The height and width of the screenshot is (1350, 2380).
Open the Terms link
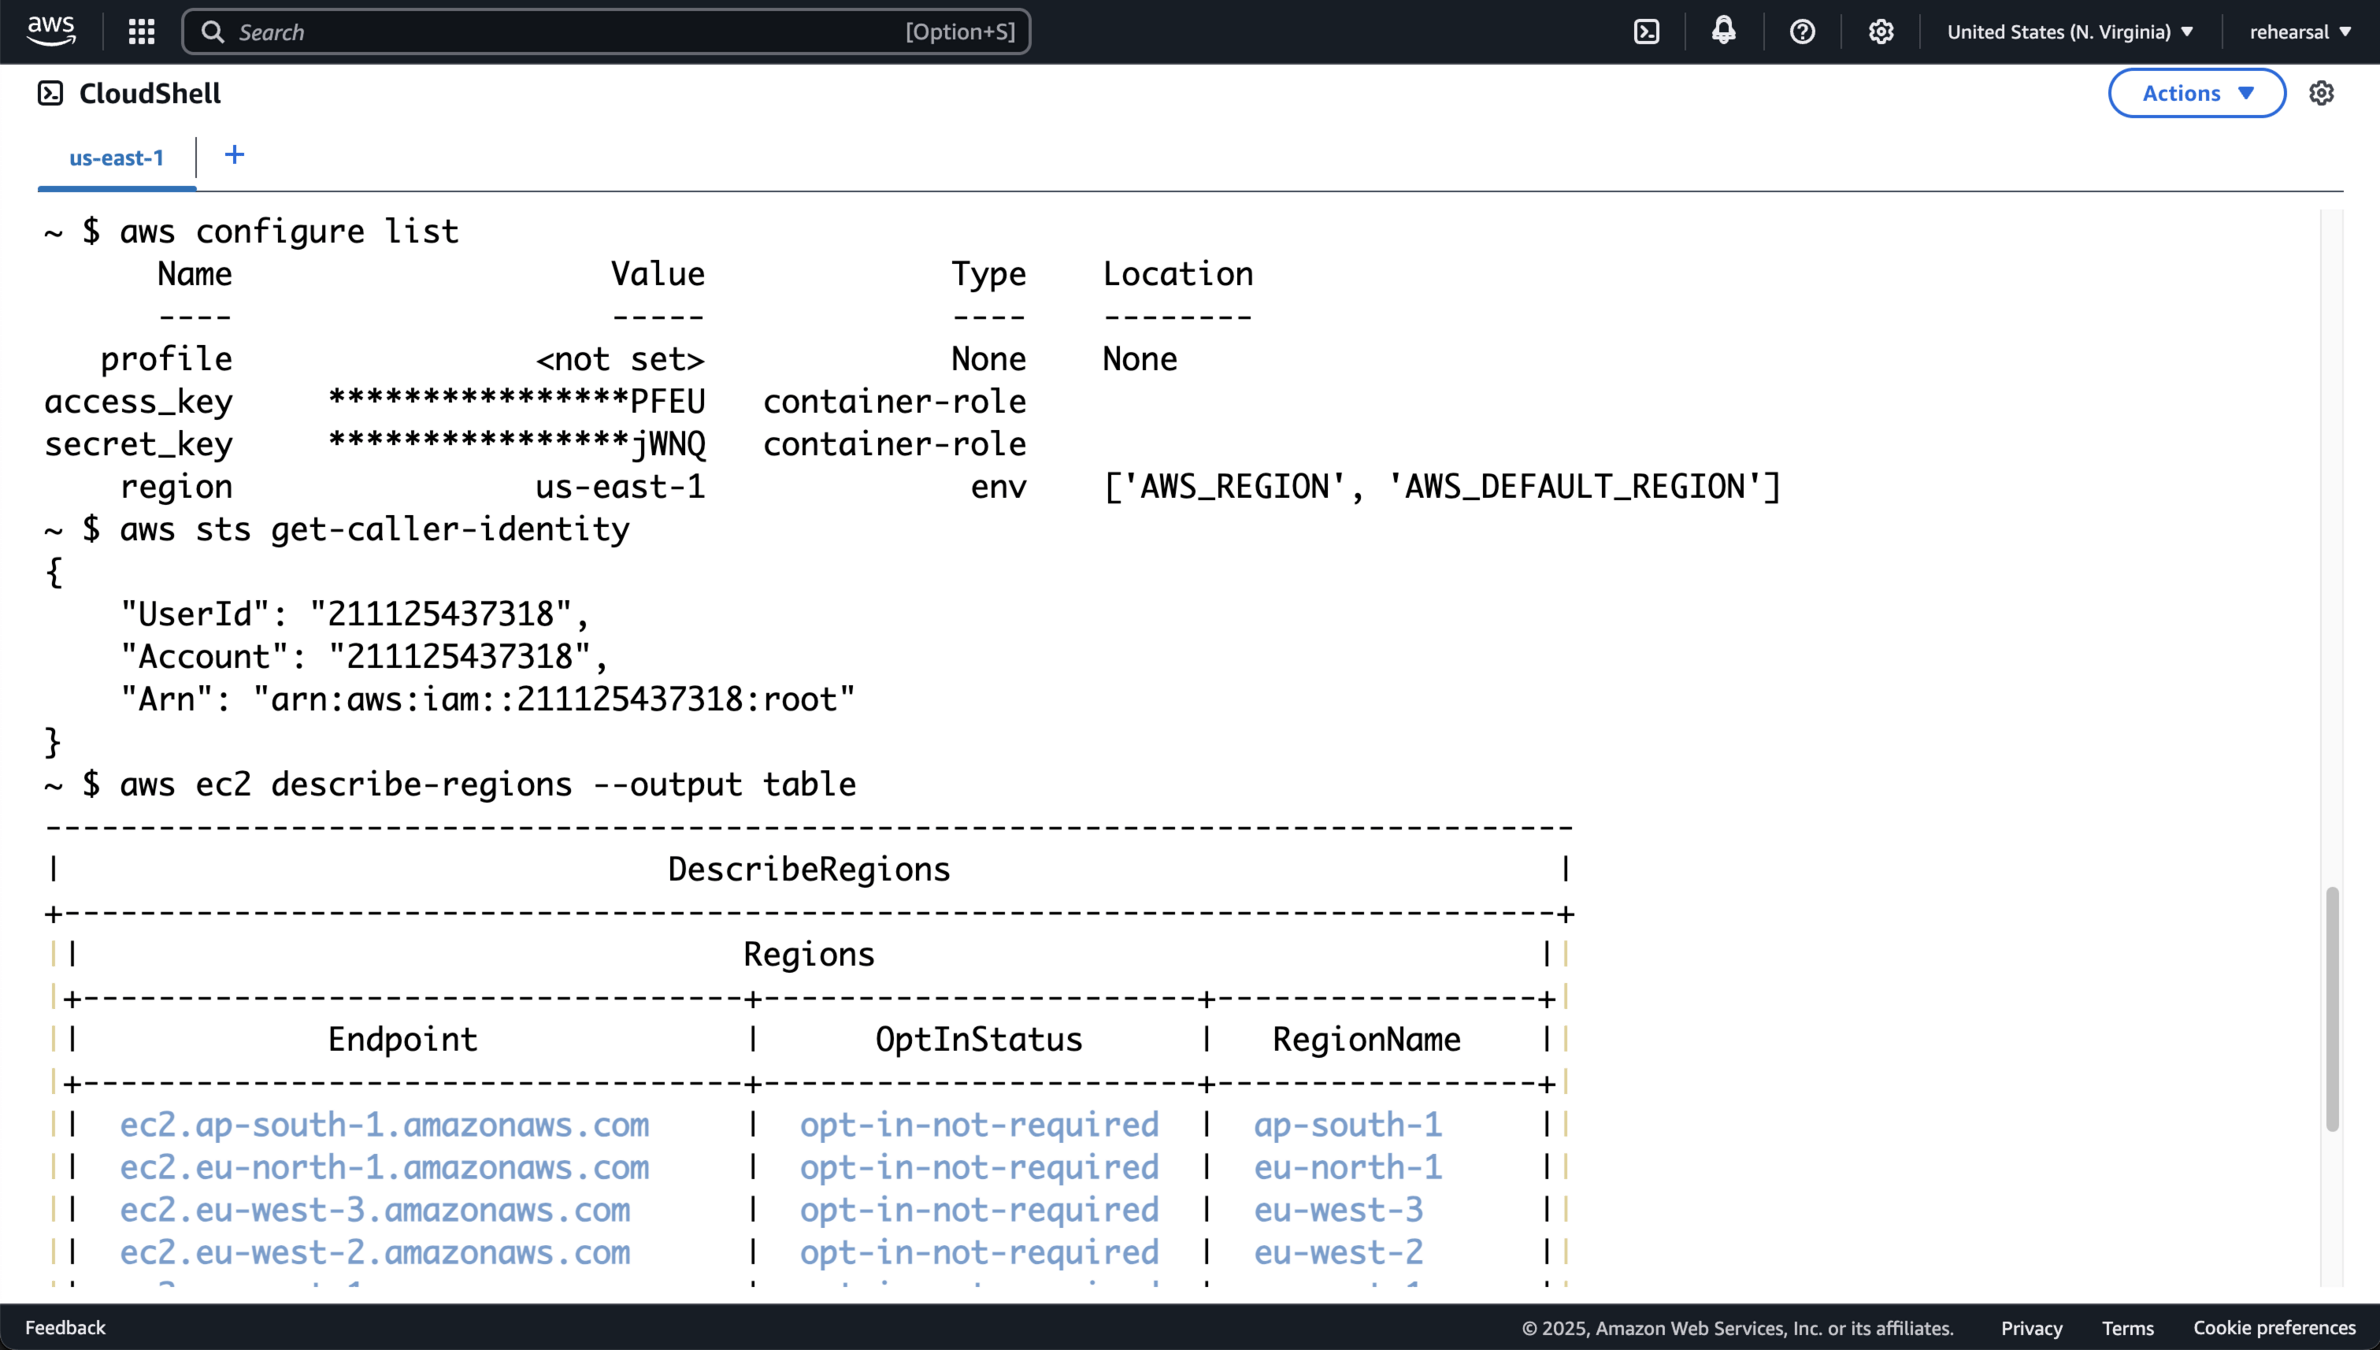point(2127,1328)
